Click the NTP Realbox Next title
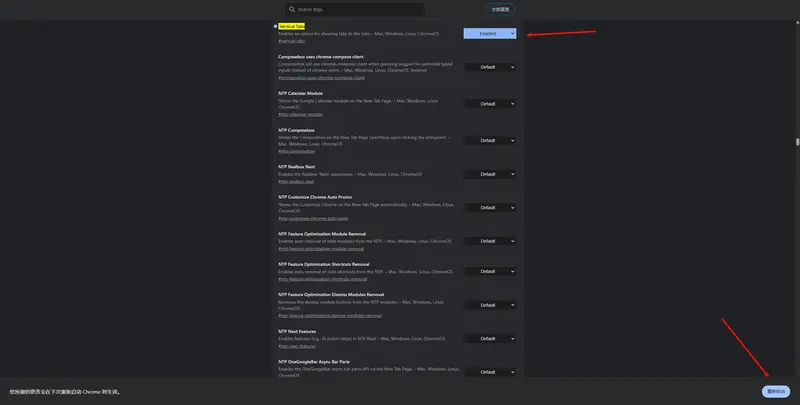Image resolution: width=800 pixels, height=405 pixels. [x=296, y=167]
